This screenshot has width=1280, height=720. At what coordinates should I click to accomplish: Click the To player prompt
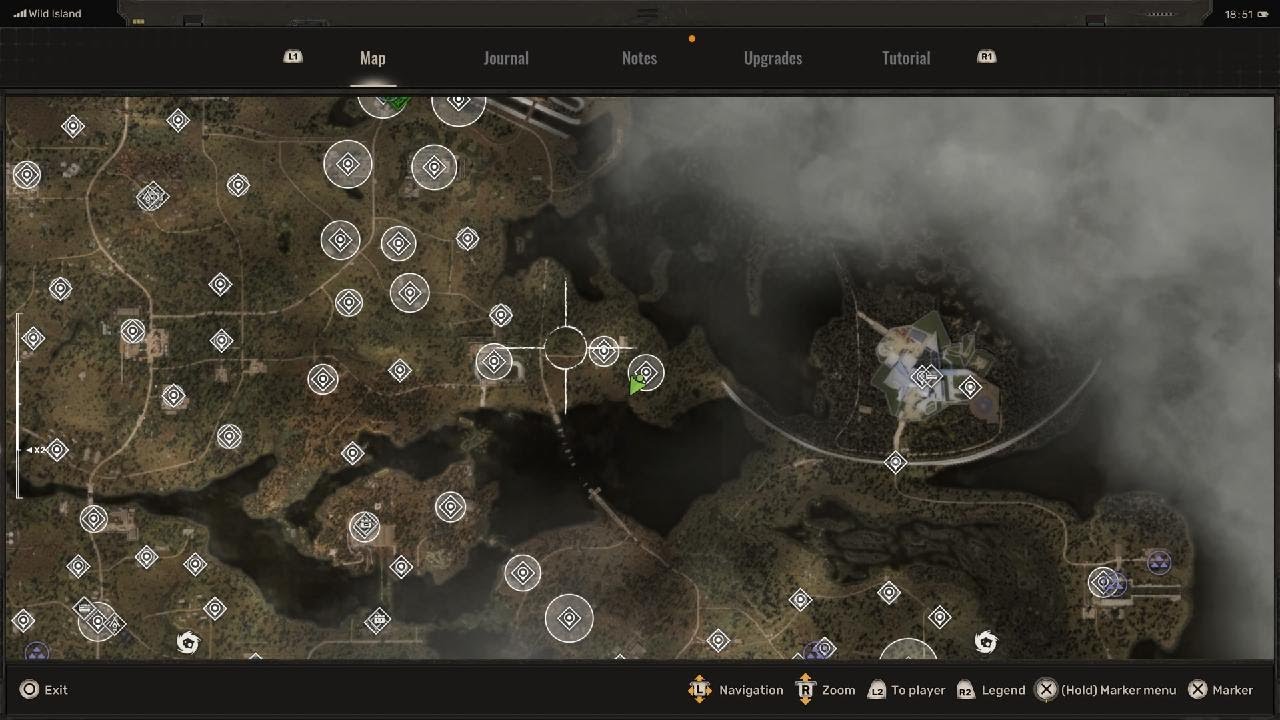point(906,690)
